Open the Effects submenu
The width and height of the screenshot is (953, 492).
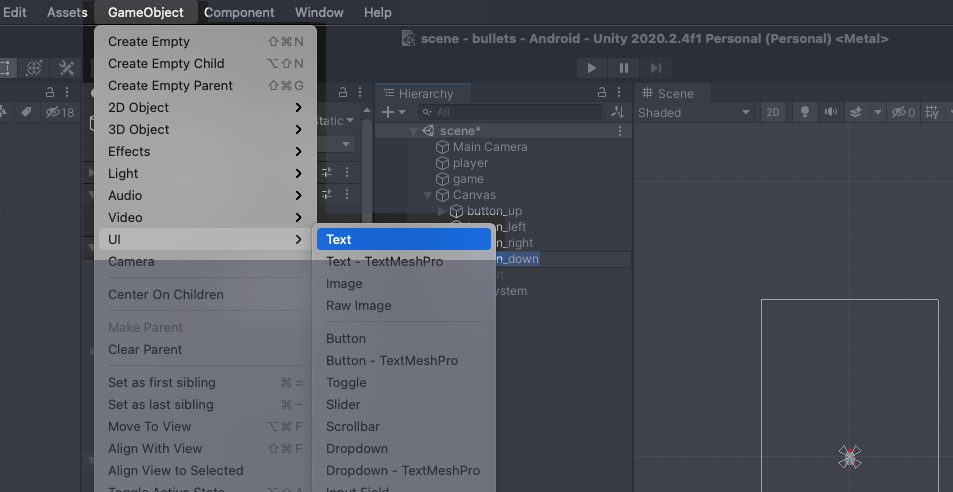[x=205, y=151]
